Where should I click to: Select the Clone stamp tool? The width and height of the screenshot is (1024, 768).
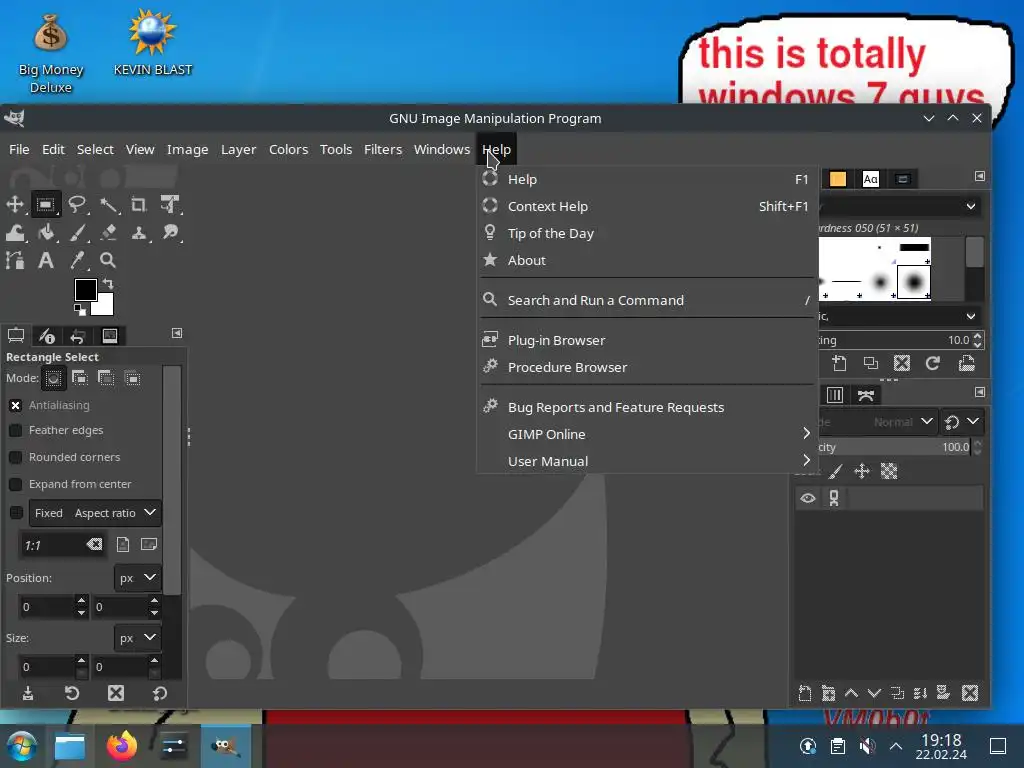click(138, 232)
